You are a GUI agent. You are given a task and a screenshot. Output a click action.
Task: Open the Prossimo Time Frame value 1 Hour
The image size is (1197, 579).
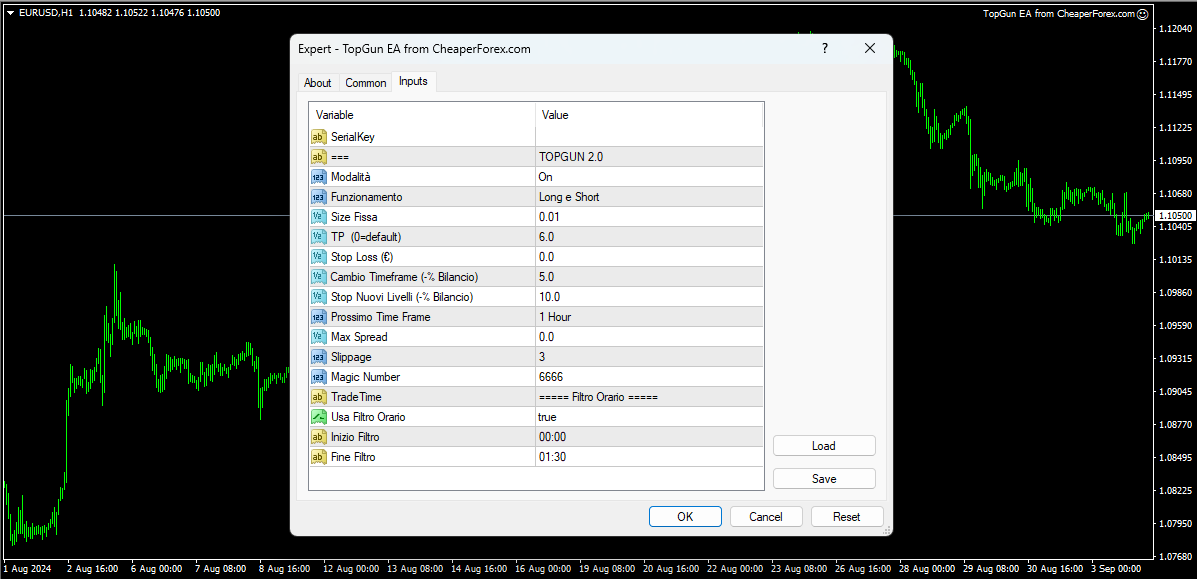pos(649,317)
